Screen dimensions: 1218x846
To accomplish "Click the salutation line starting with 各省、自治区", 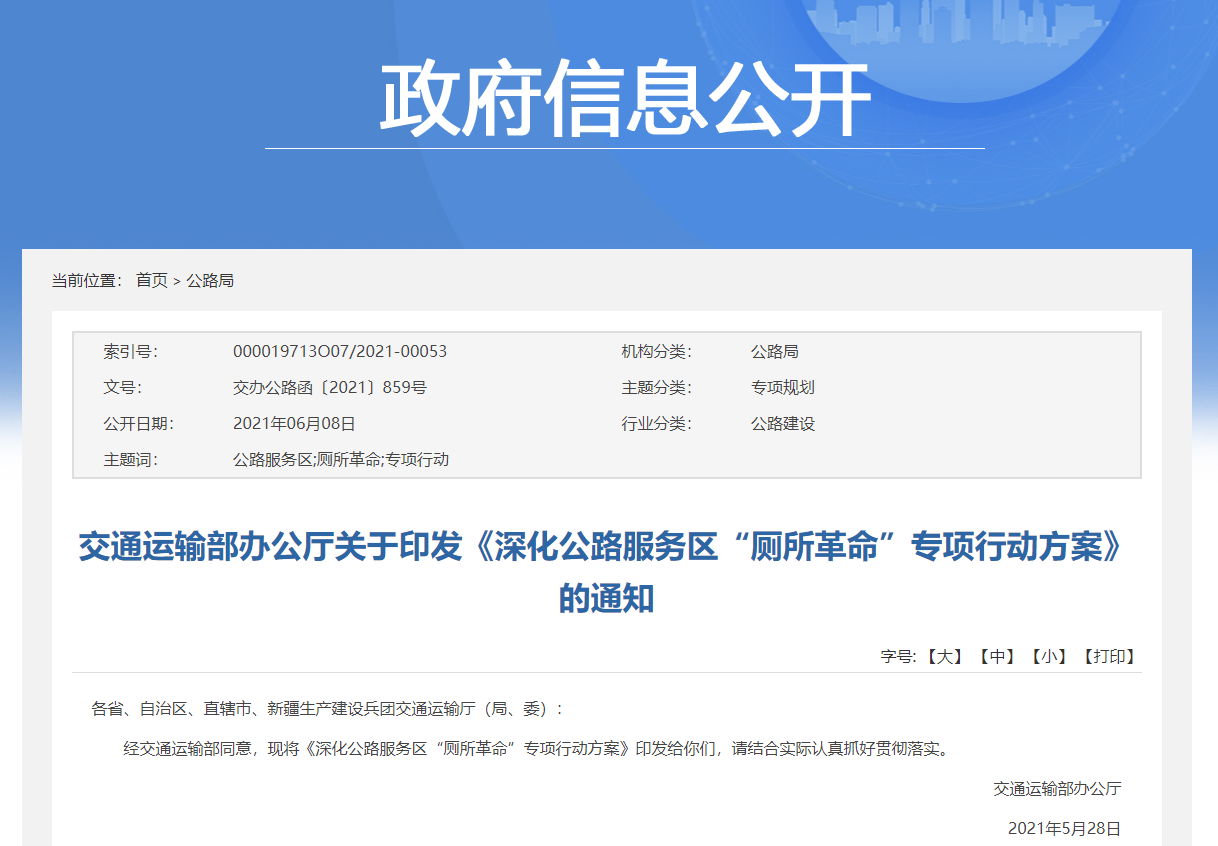I will point(328,709).
